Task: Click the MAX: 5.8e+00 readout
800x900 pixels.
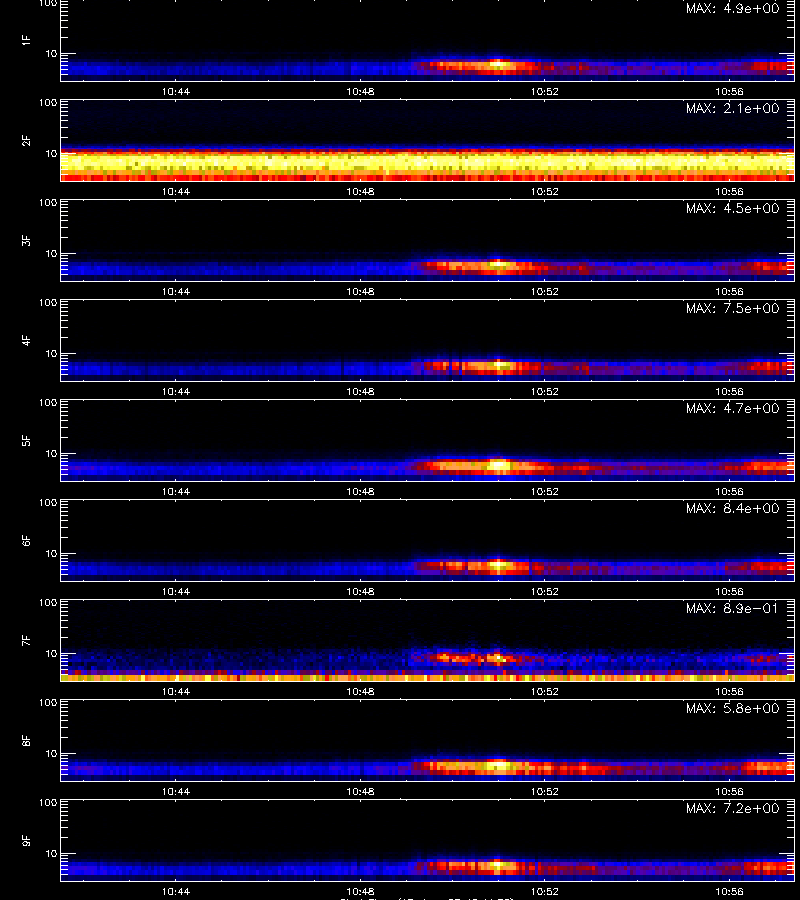Action: click(732, 708)
